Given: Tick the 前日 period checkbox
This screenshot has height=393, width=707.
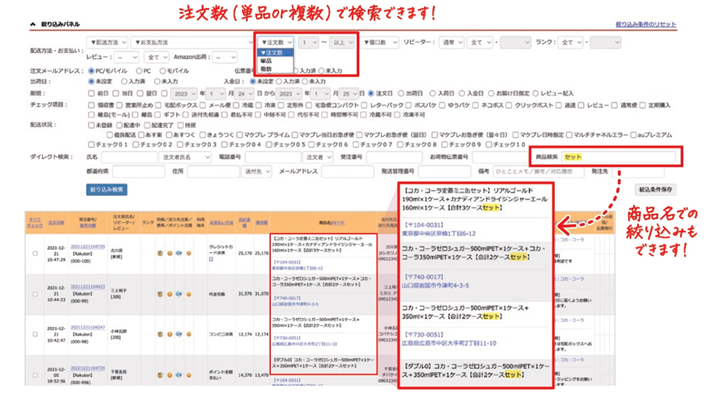Looking at the screenshot, I should coord(92,93).
